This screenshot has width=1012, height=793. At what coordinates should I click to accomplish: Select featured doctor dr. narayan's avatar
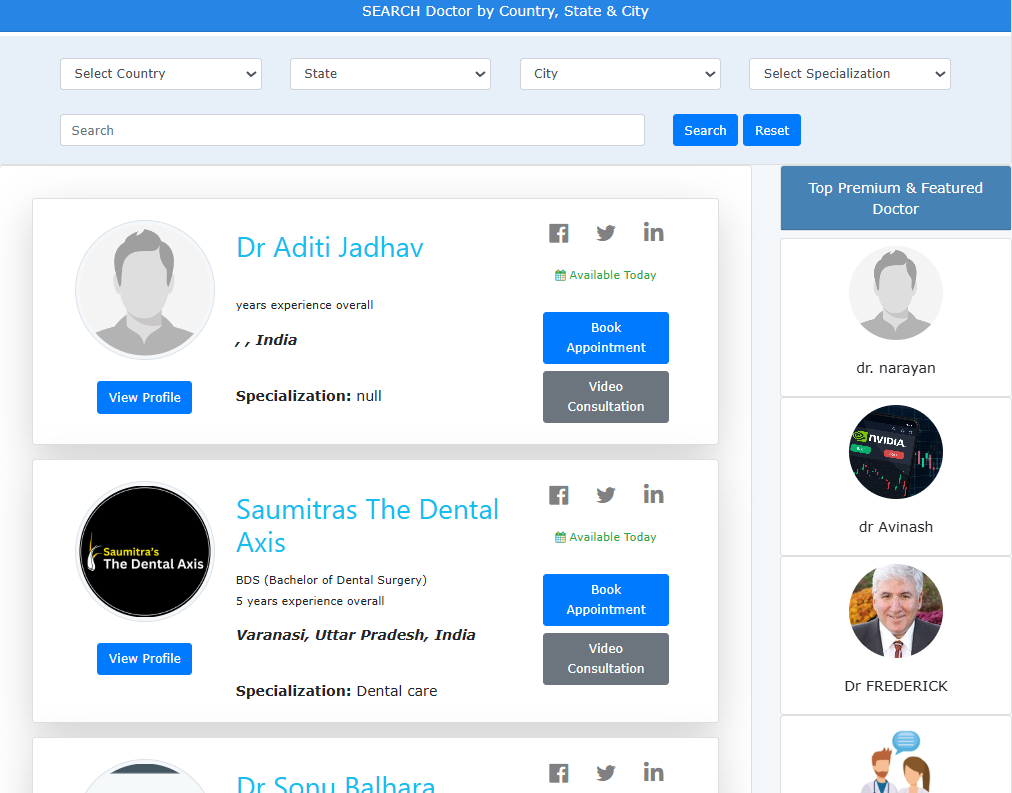coord(896,293)
